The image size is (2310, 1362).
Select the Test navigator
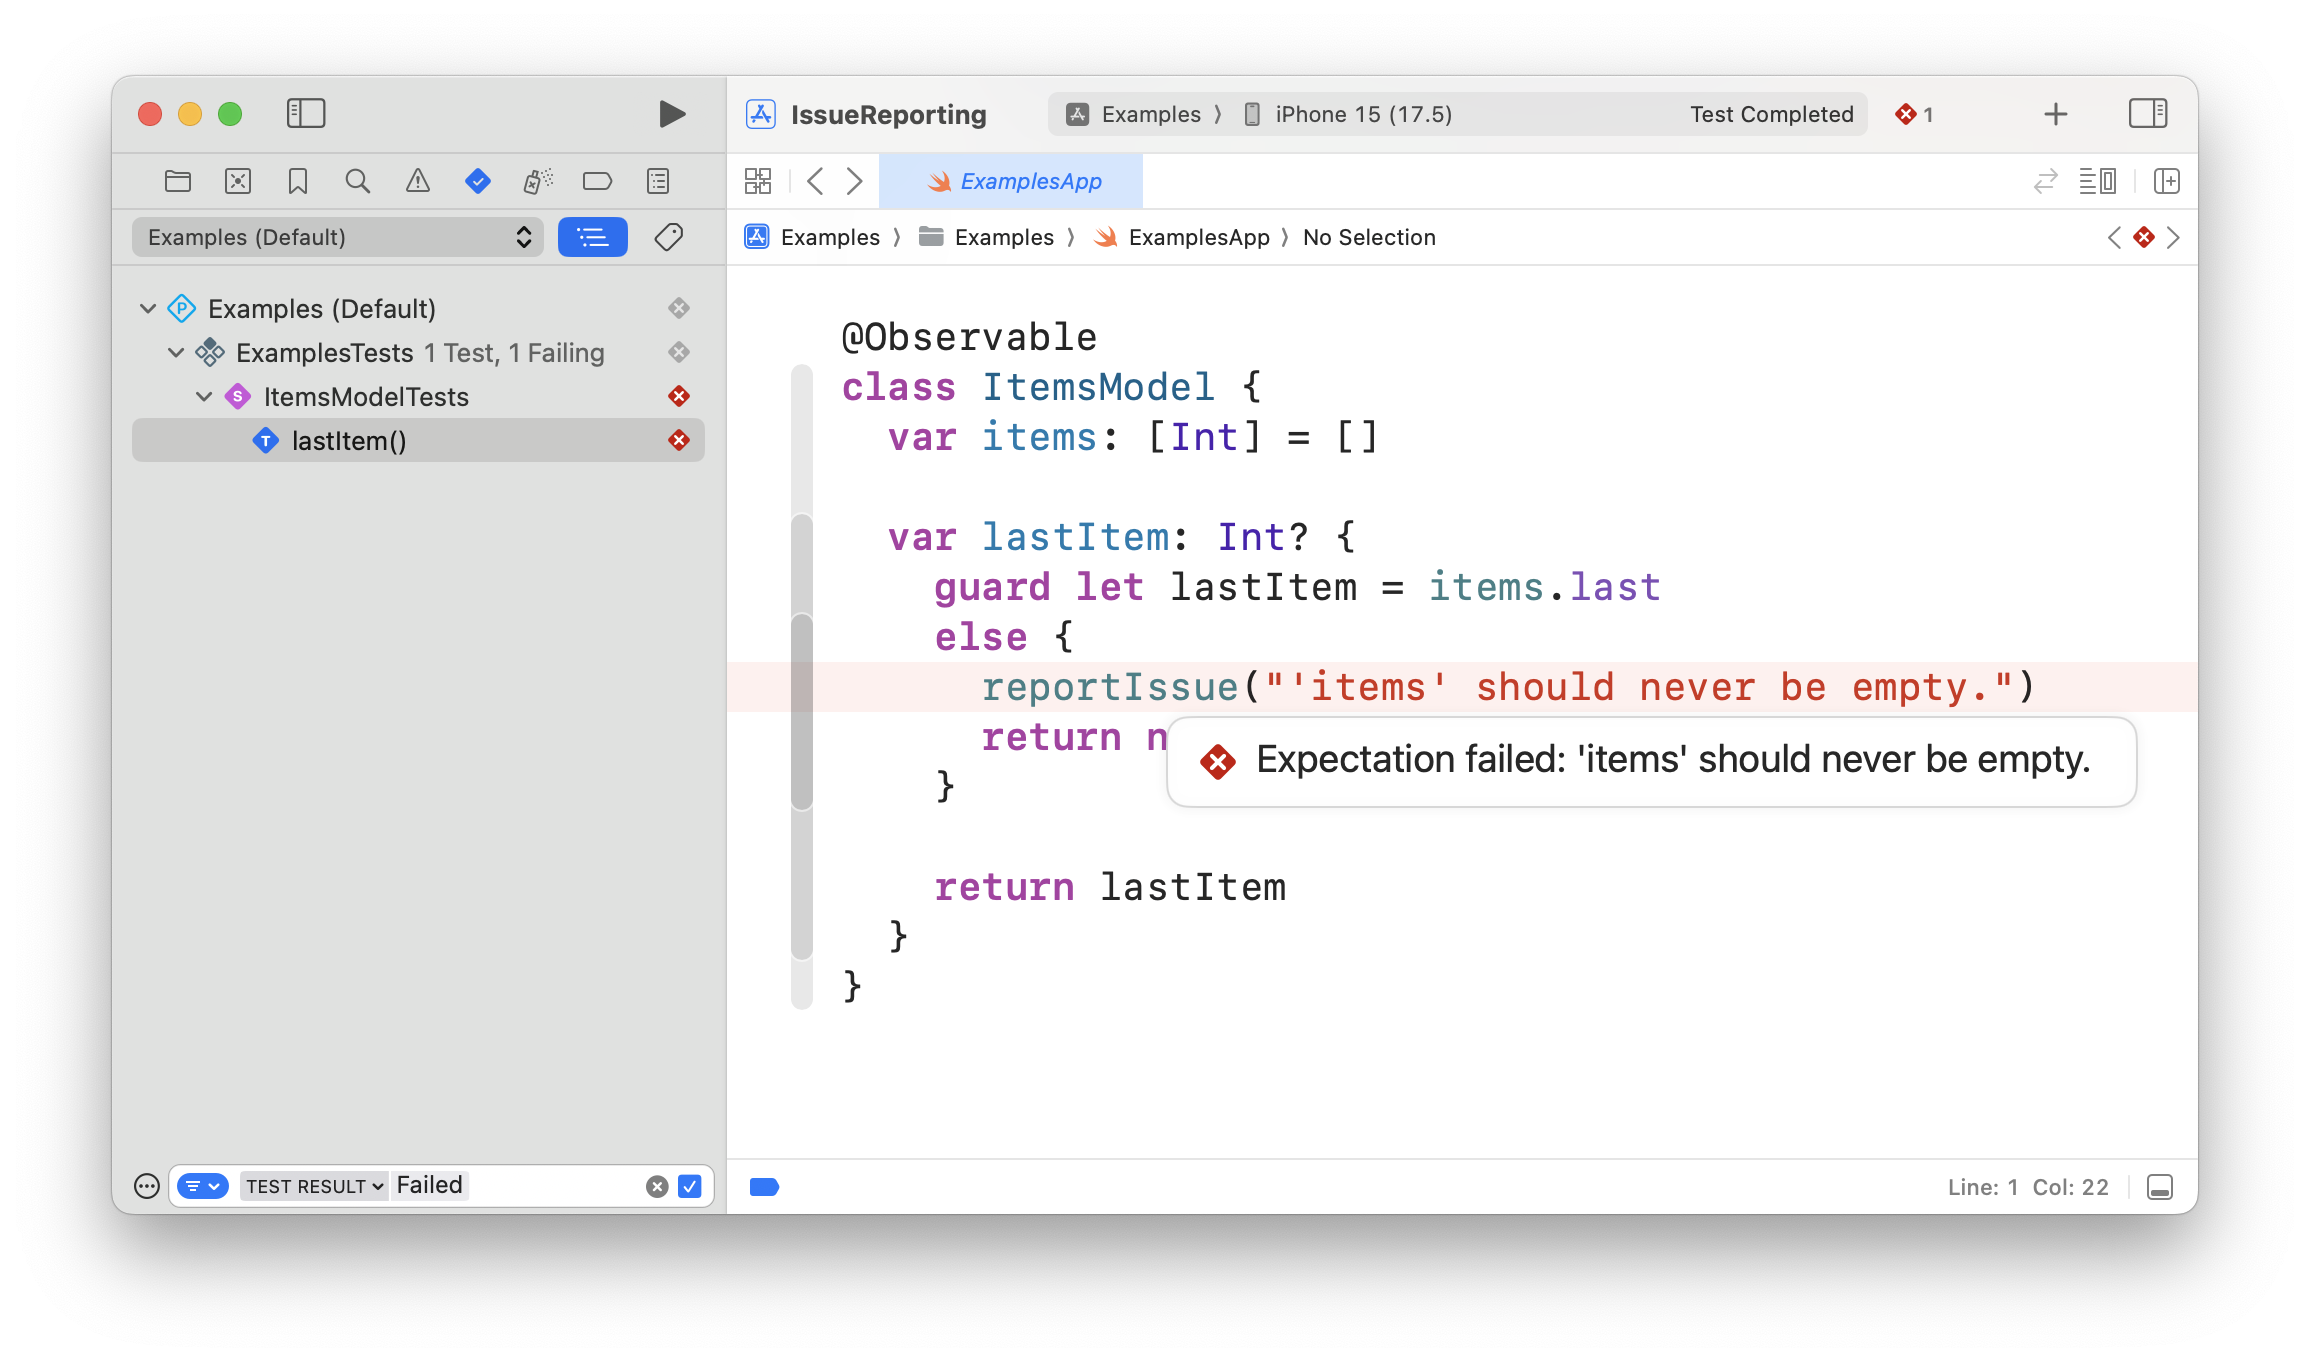(x=478, y=181)
